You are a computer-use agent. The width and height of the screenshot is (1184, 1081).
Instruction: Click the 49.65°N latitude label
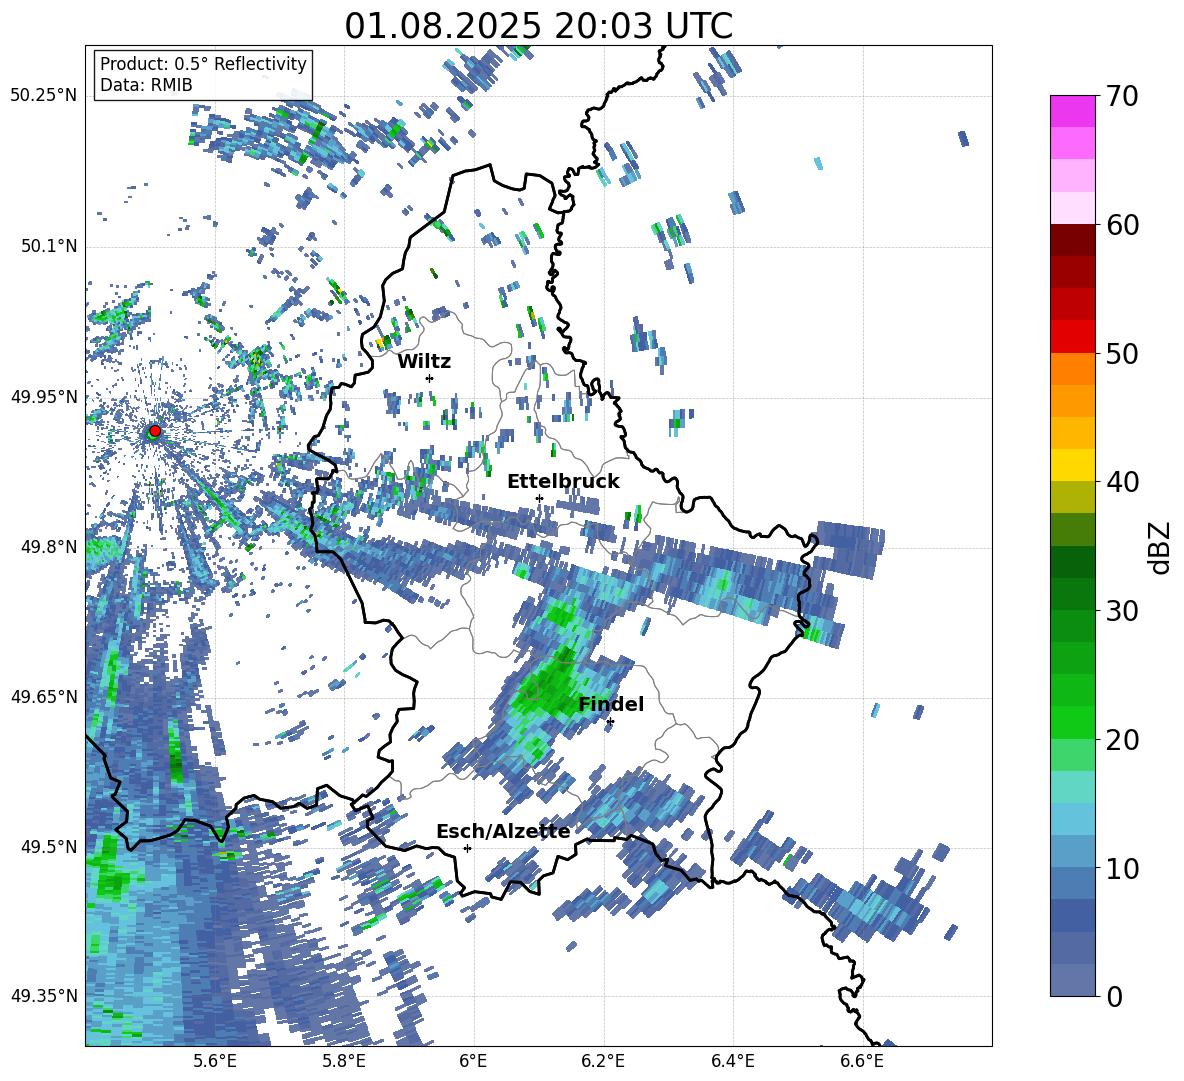click(44, 697)
